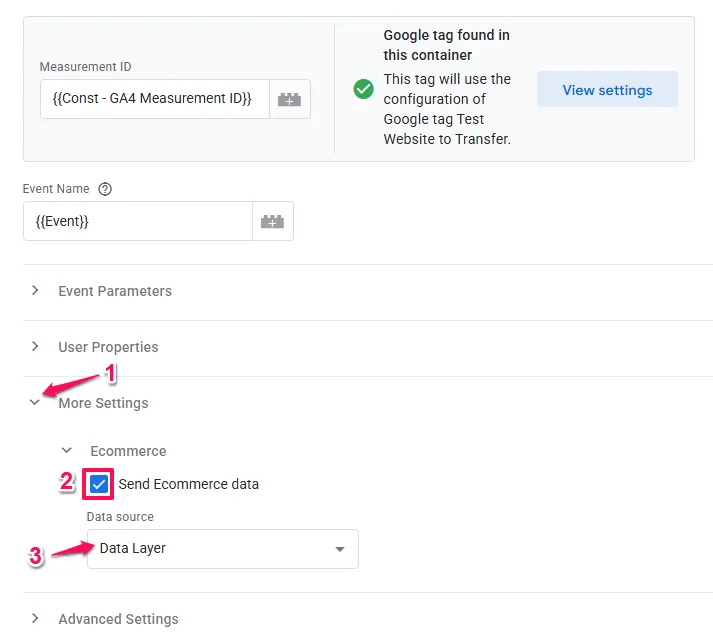Viewport: 713px width, 637px height.
Task: Expand User Properties using its chevron
Action: coord(36,347)
